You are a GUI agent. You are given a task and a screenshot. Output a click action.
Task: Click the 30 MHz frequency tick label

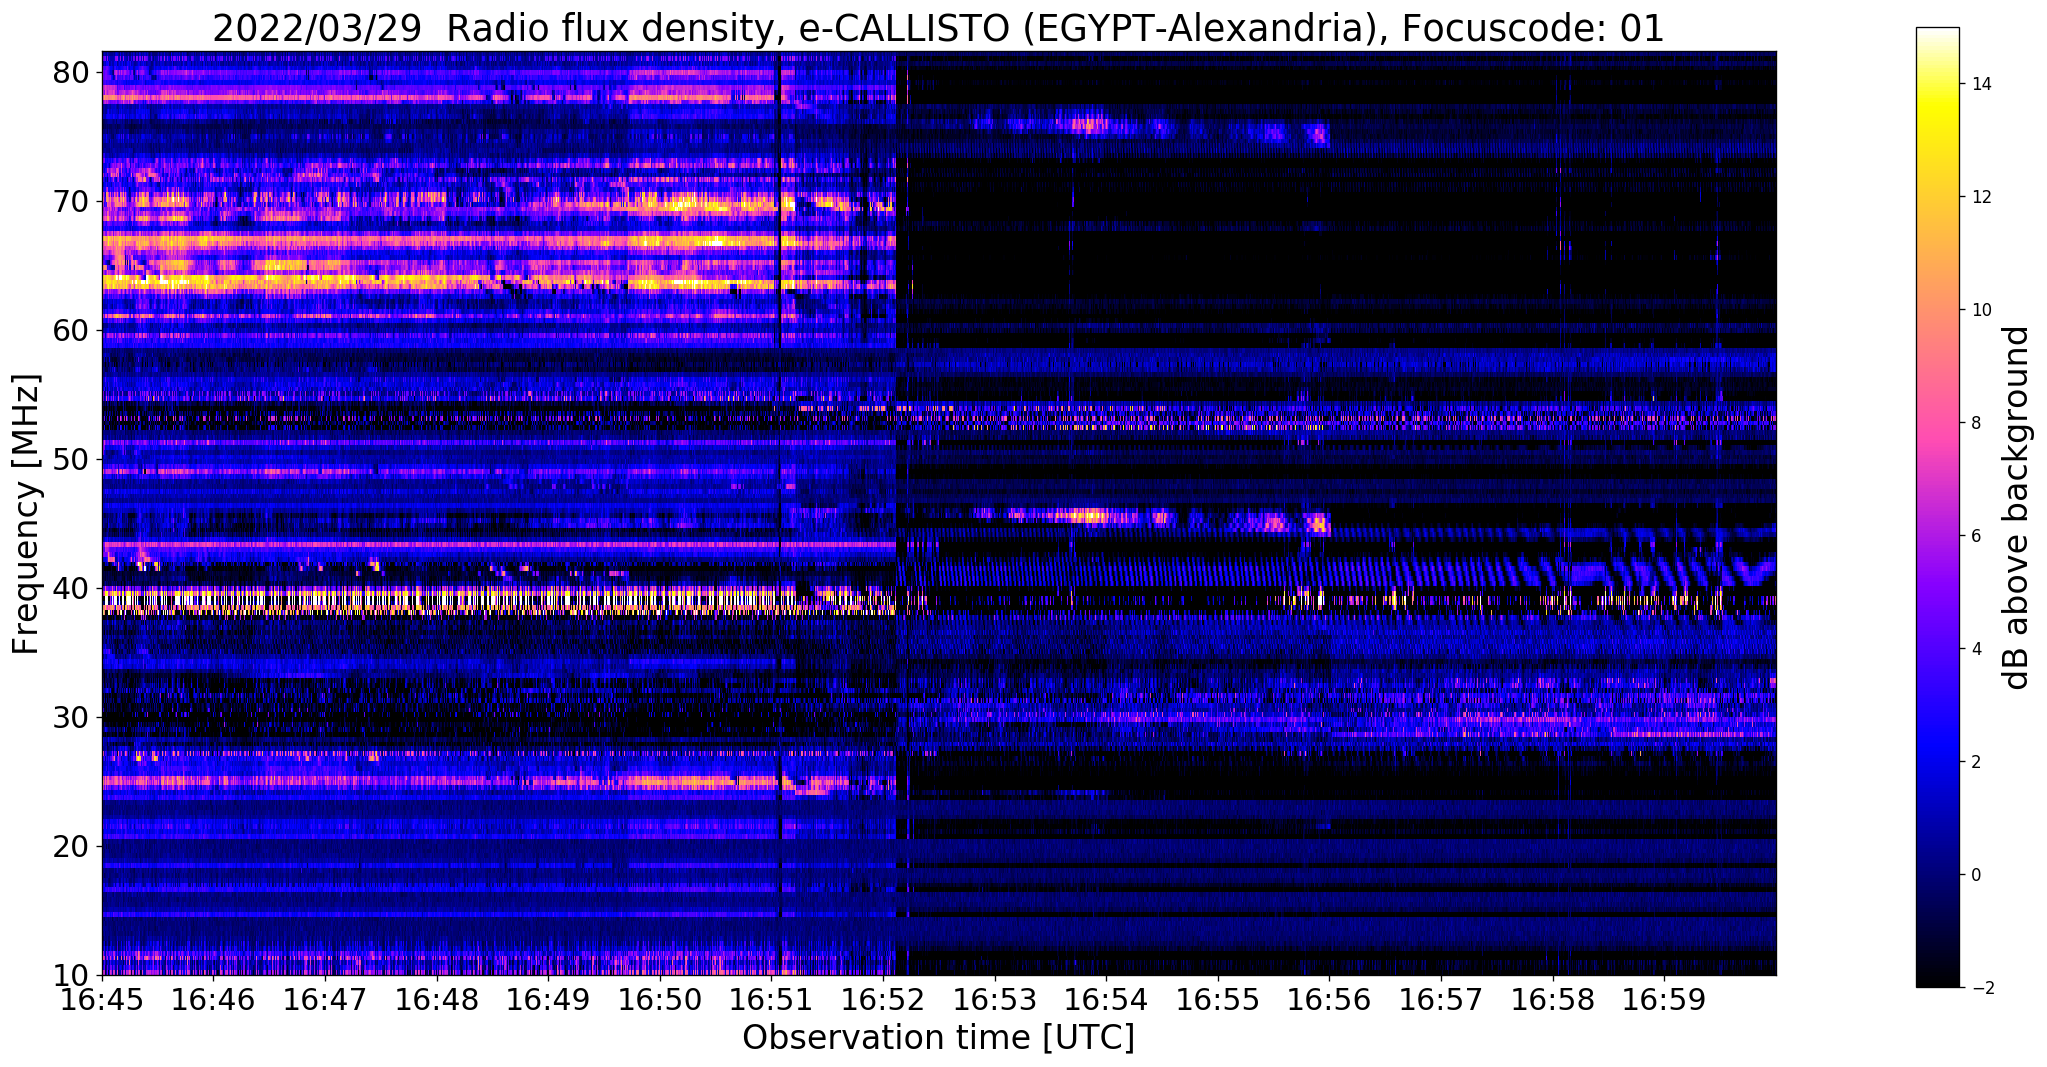coord(73,717)
